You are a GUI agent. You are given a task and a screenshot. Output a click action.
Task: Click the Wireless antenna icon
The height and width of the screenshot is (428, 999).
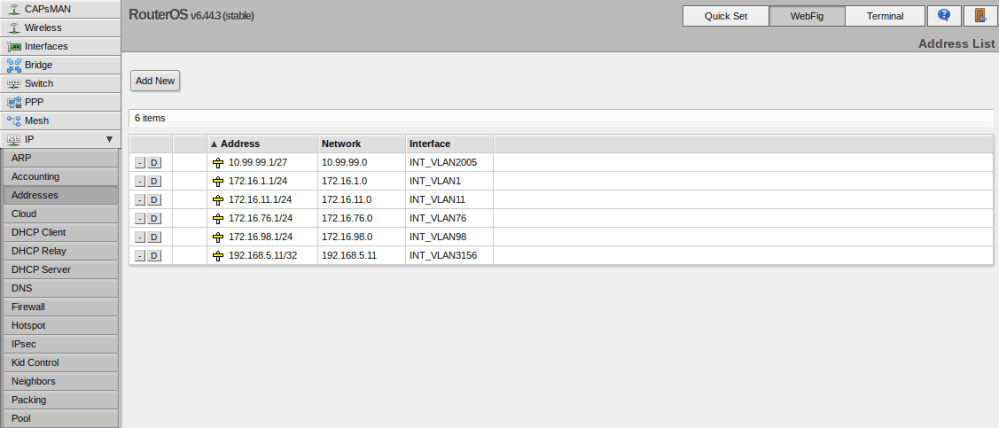click(14, 27)
